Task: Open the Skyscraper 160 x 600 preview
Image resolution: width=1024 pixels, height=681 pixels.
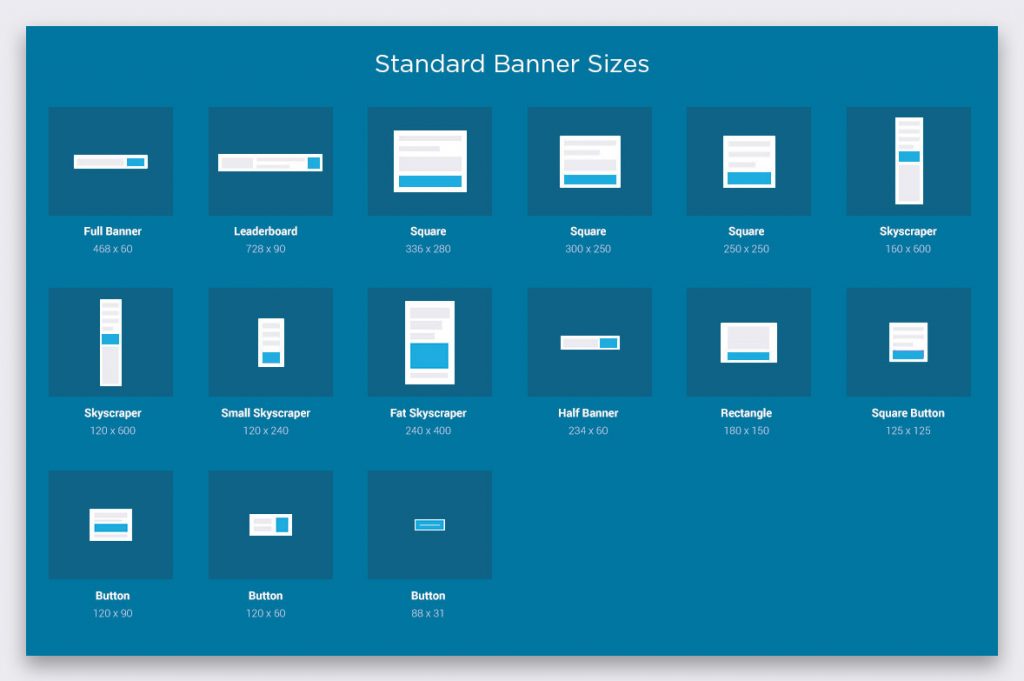Action: point(907,160)
